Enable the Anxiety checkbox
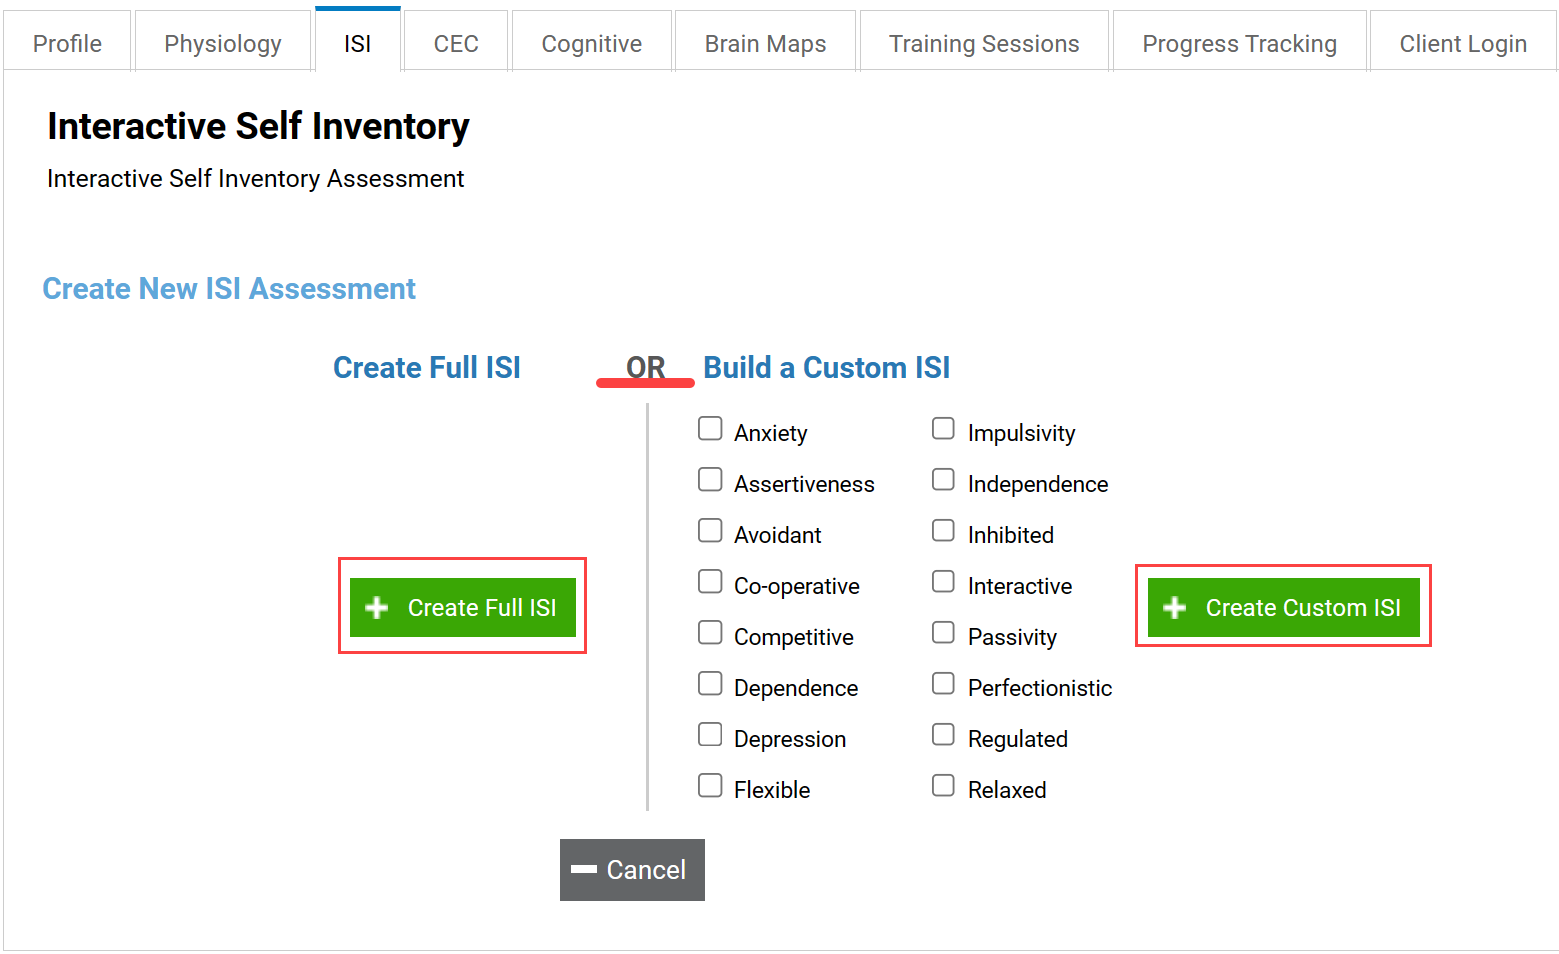 (710, 429)
